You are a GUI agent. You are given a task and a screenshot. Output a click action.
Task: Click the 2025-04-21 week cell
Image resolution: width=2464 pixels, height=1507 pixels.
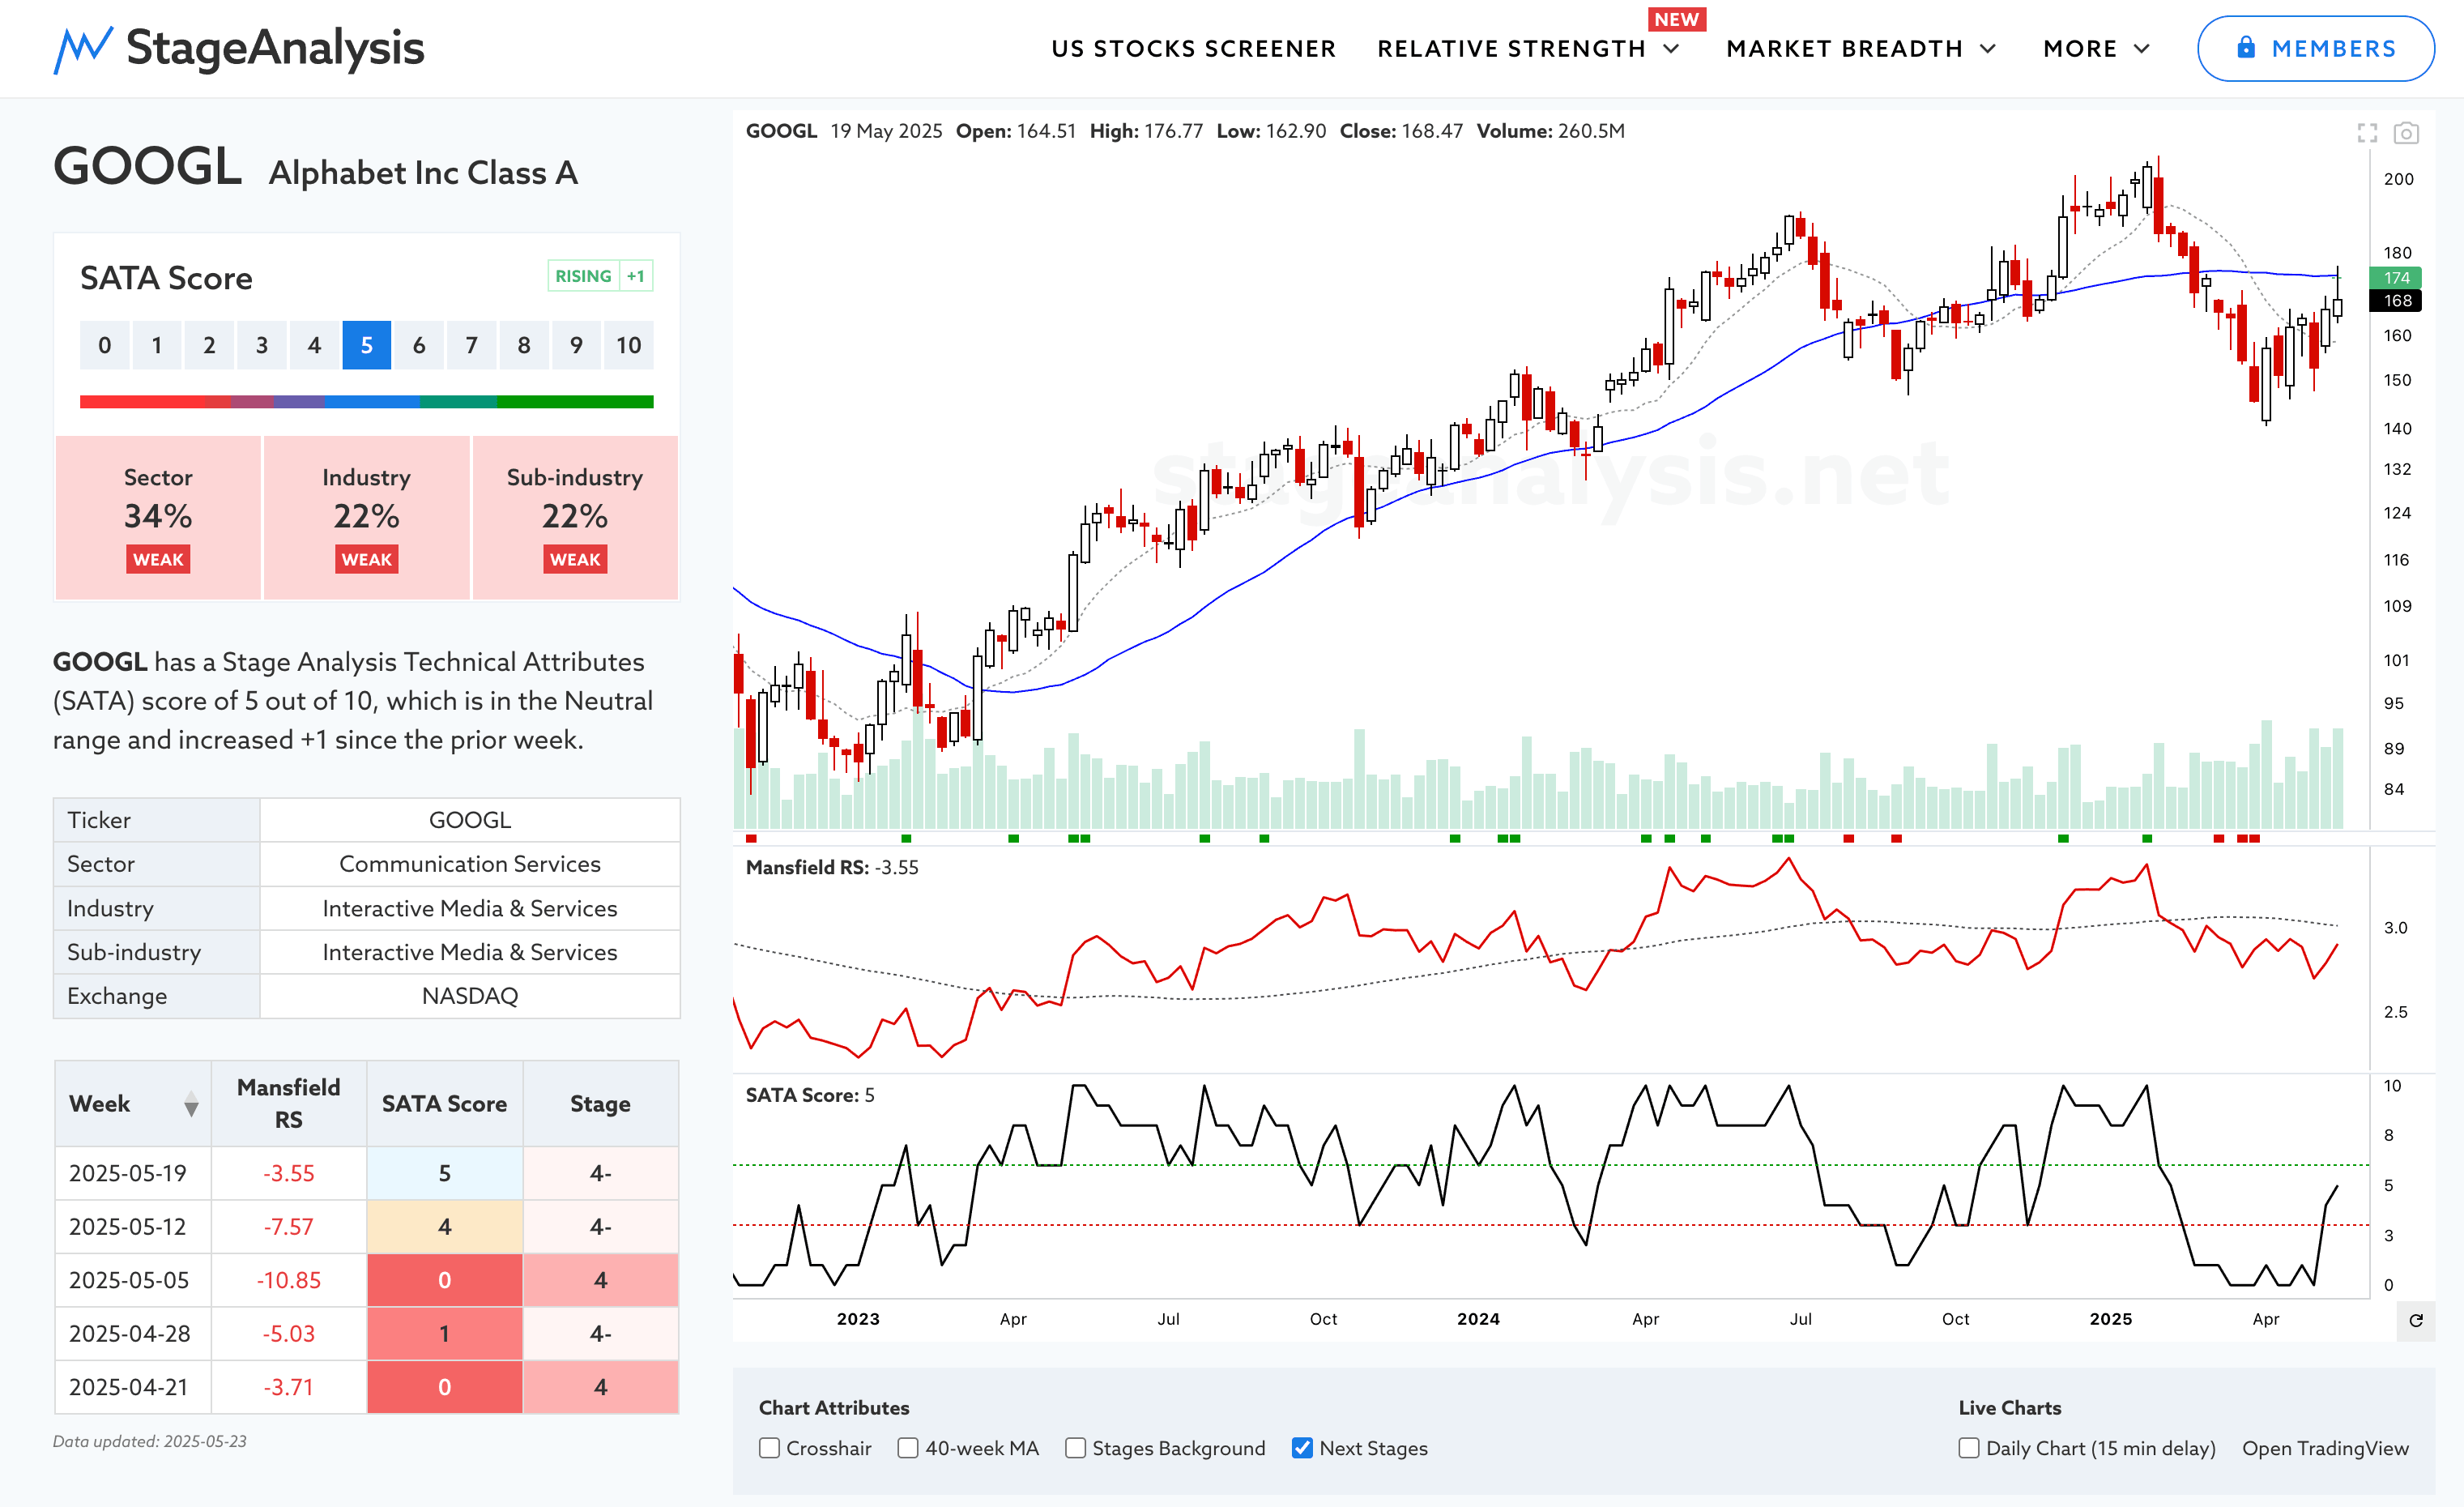tap(133, 1388)
